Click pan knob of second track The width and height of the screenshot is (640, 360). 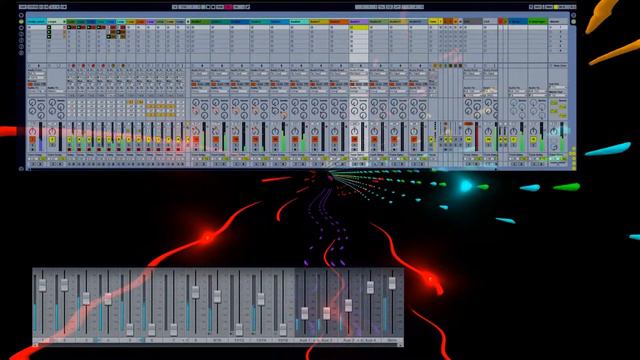52,131
